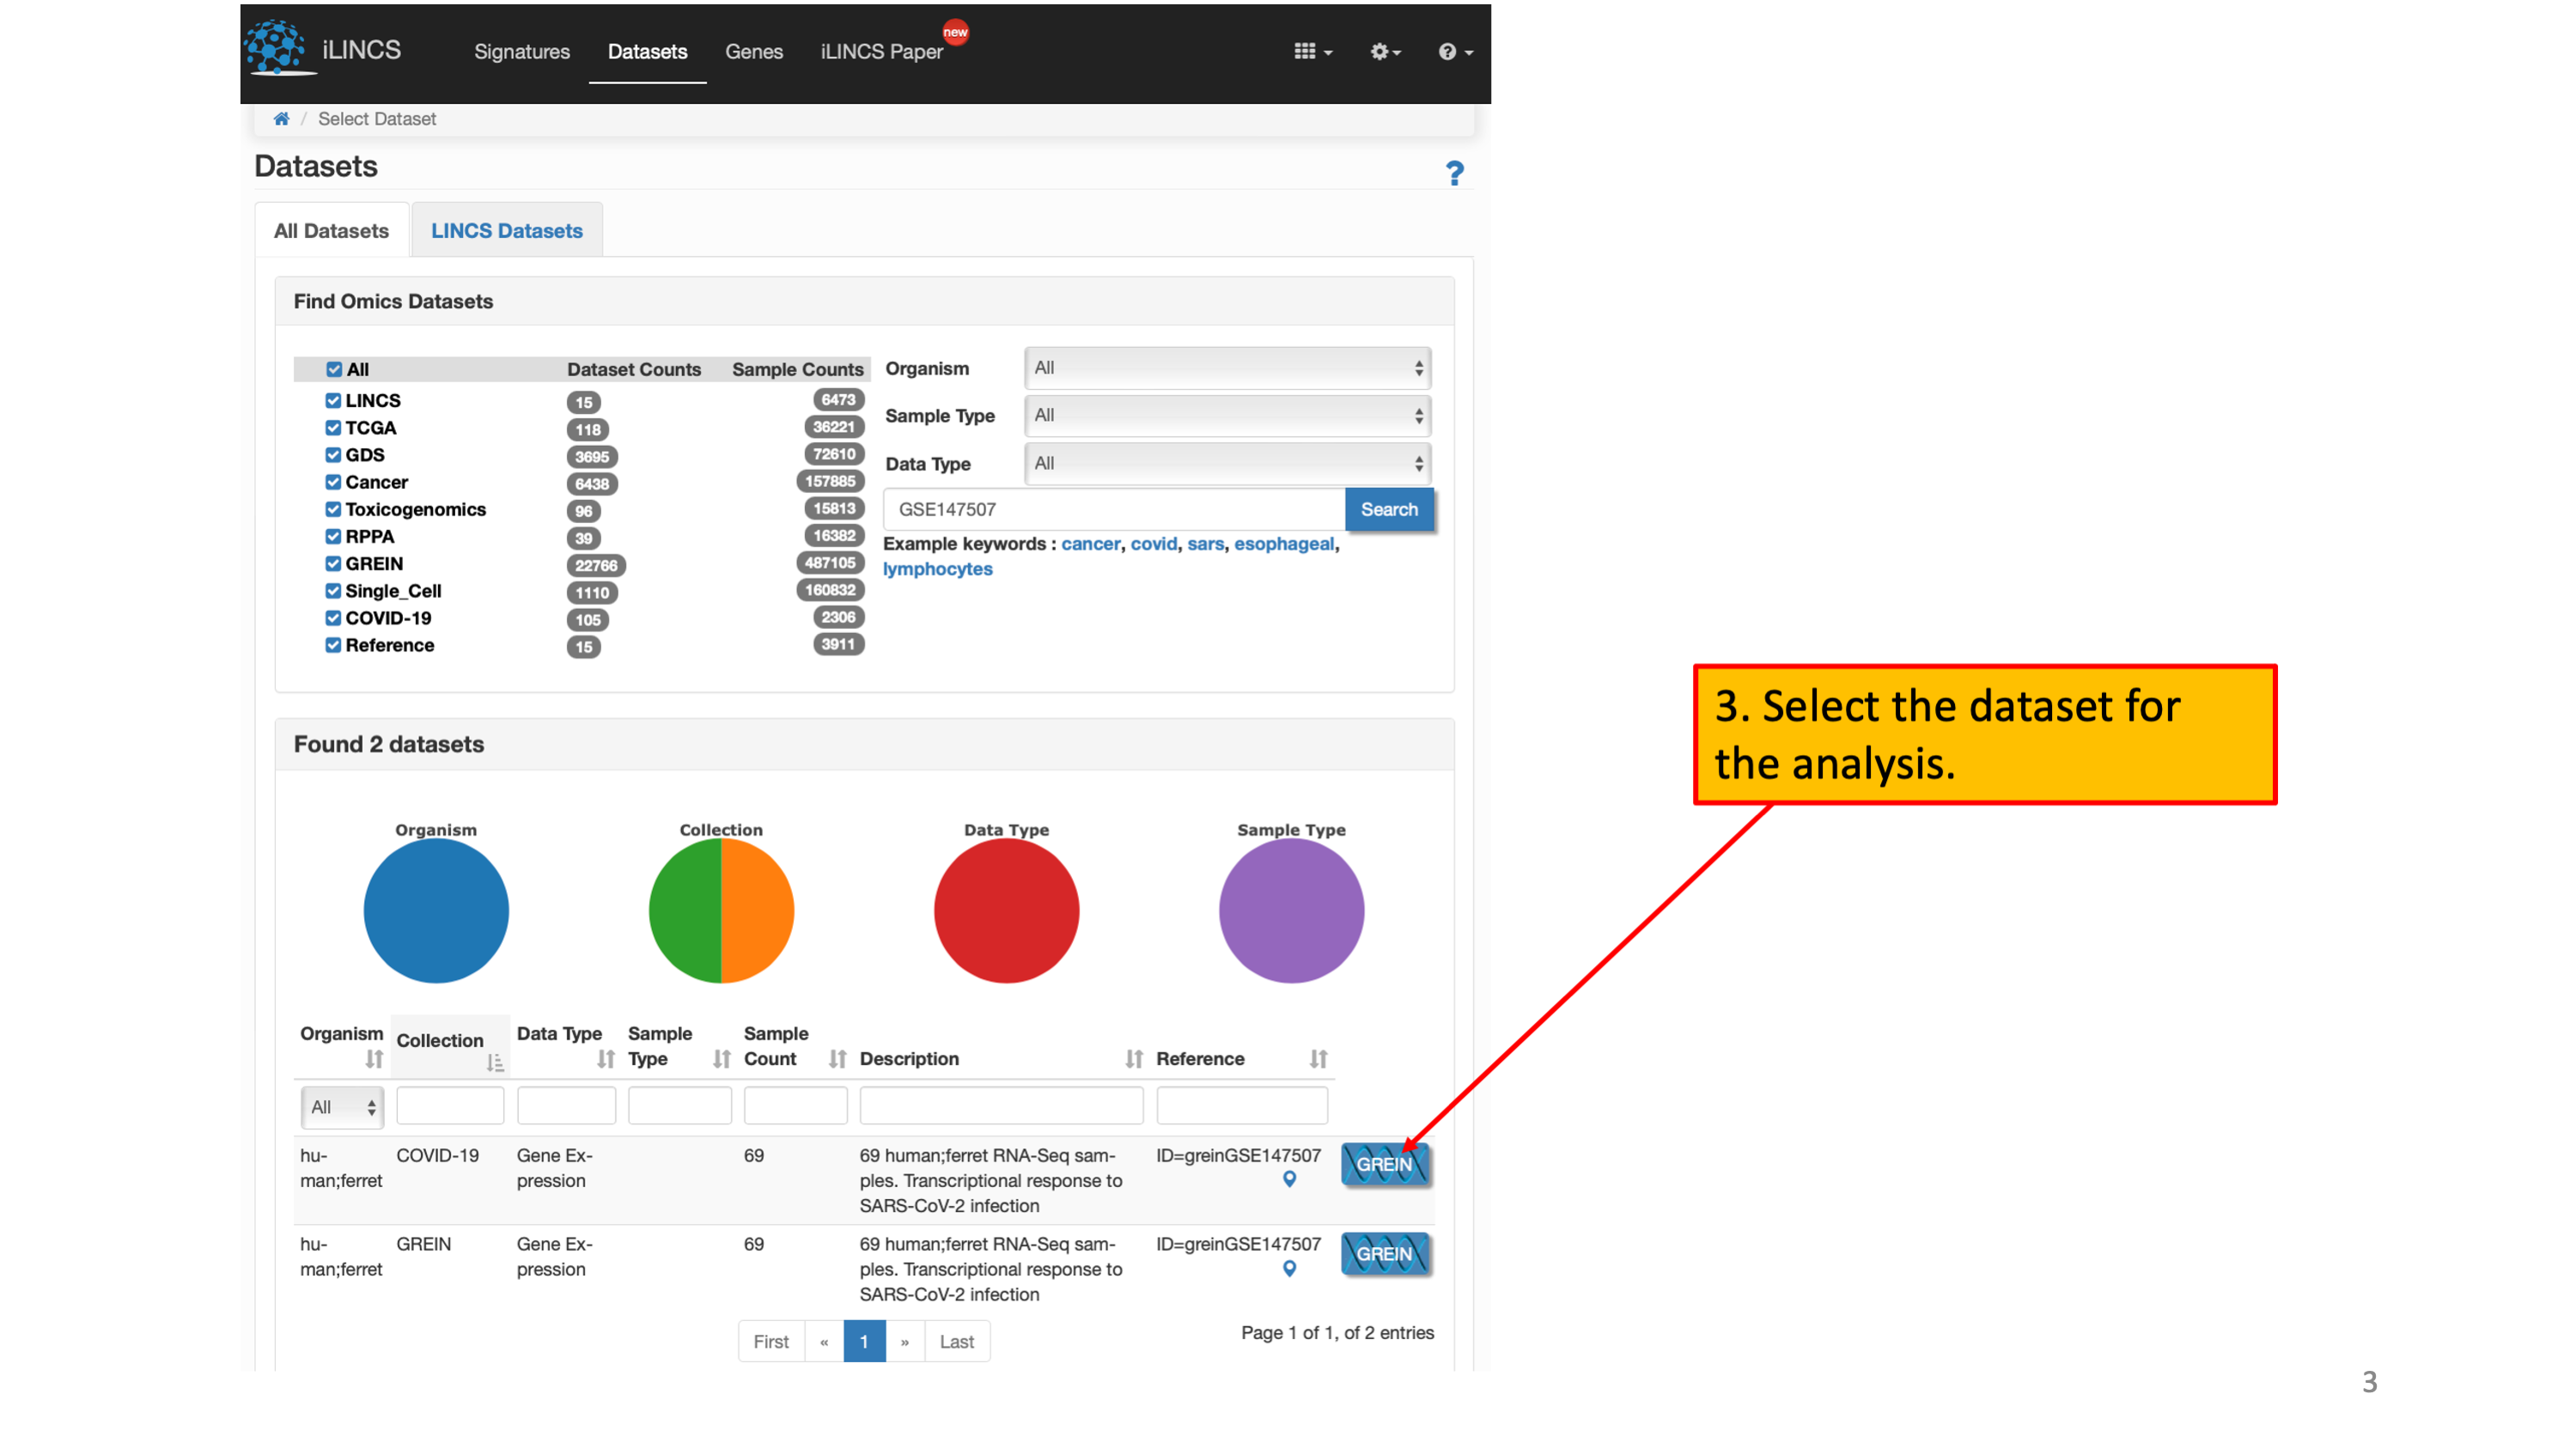This screenshot has width=2576, height=1449.
Task: Click the 'sars' example keyword link
Action: coord(1205,543)
